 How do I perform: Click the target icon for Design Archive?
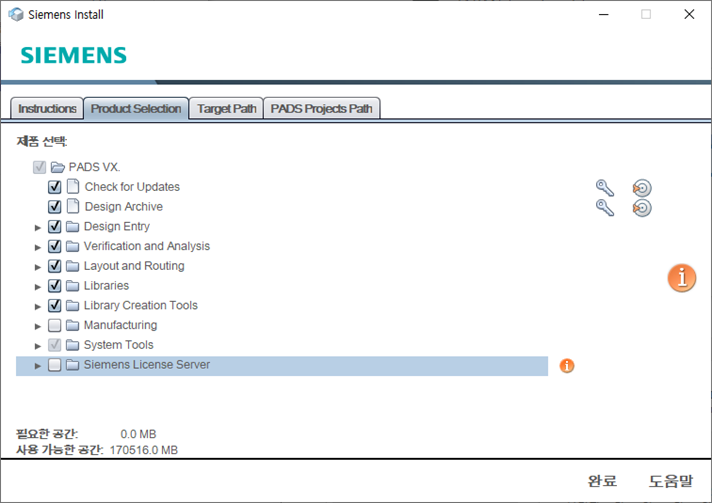(x=642, y=207)
